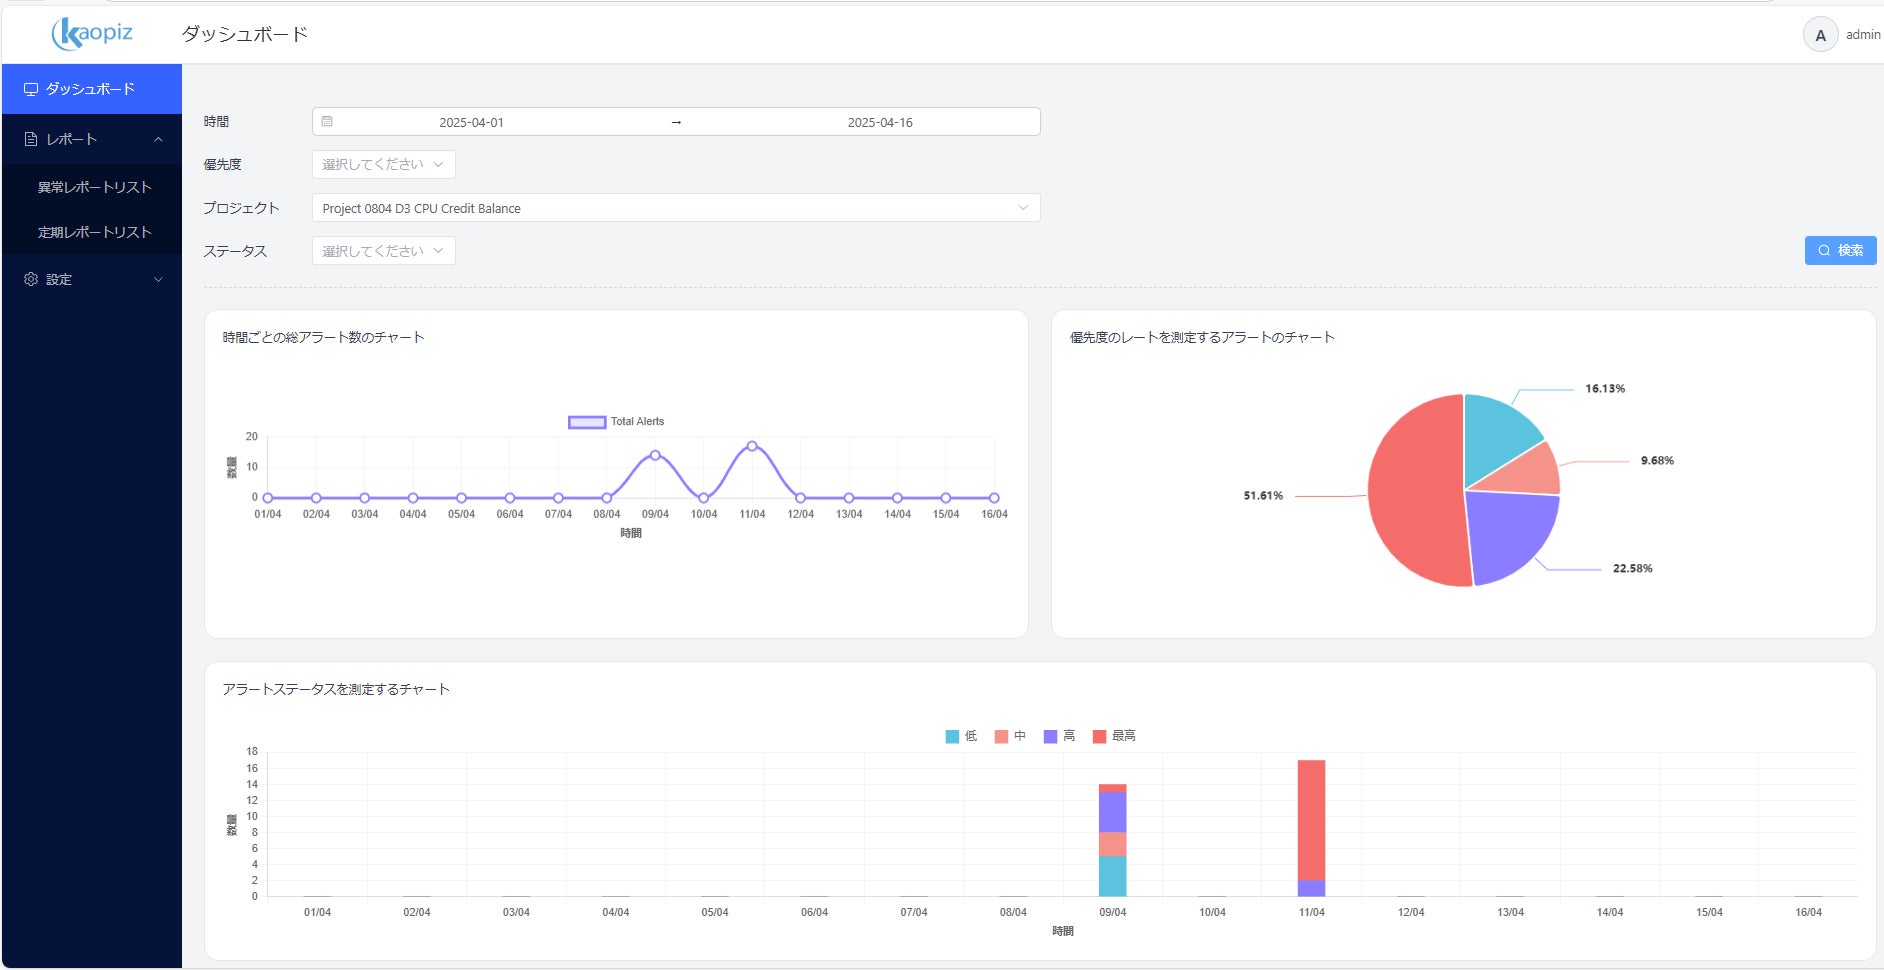The image size is (1884, 970).
Task: Collapse the レポート menu chevron
Action: pyautogui.click(x=158, y=139)
